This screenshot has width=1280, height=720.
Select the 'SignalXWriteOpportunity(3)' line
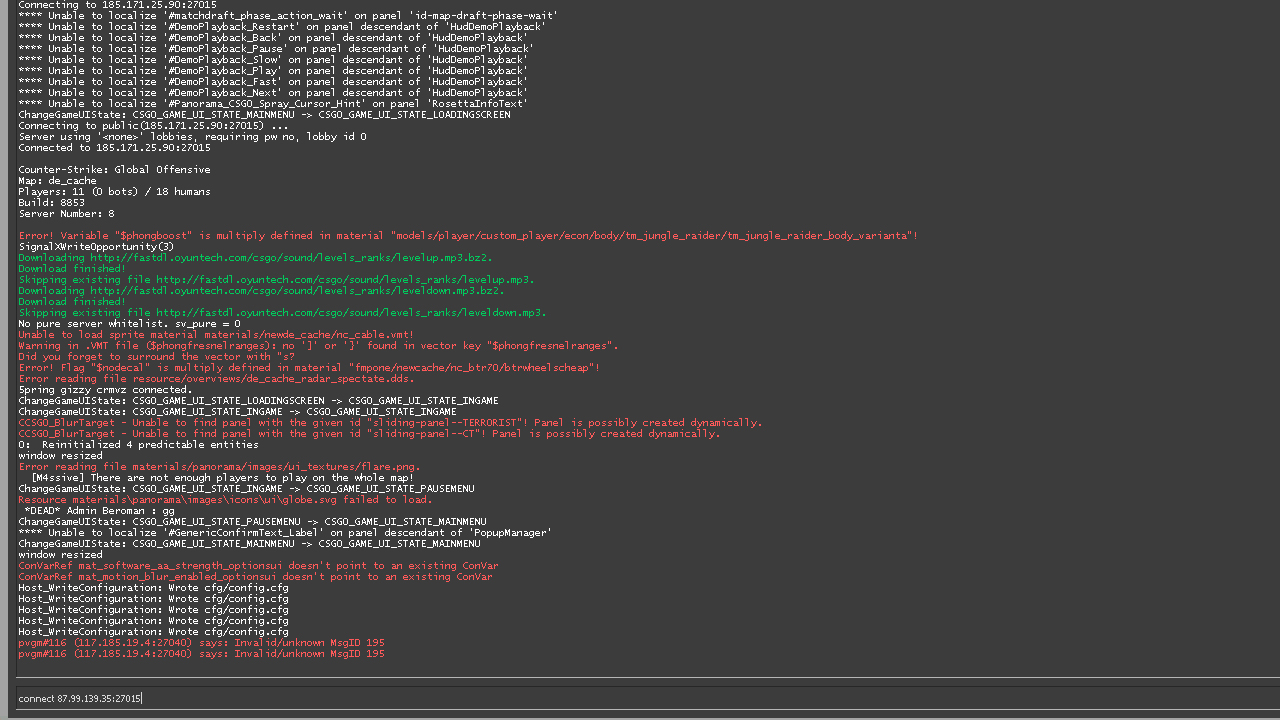tap(96, 247)
